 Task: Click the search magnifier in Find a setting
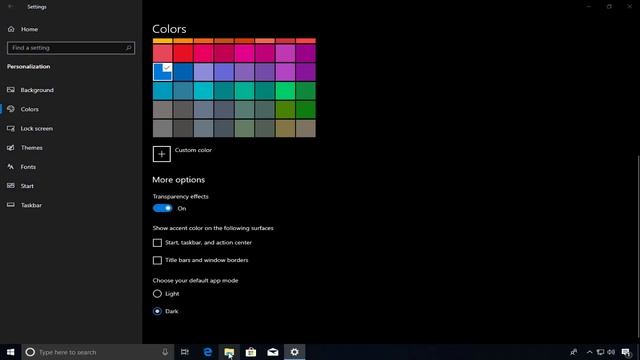click(x=128, y=48)
